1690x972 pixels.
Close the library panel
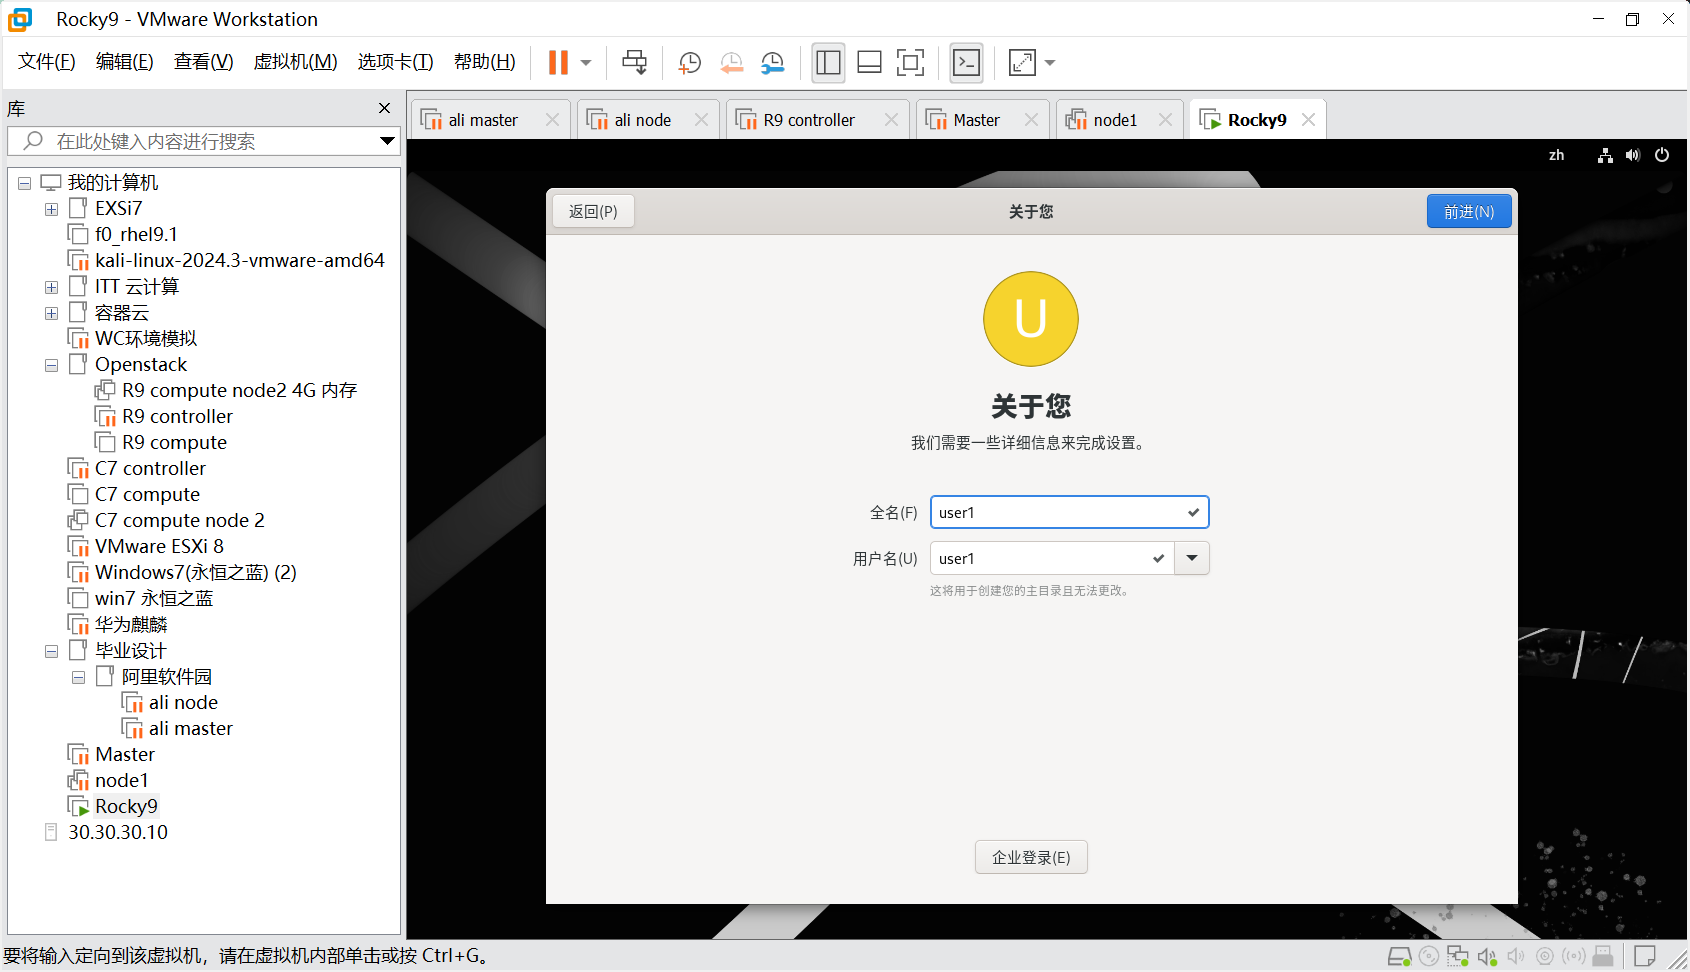[384, 108]
